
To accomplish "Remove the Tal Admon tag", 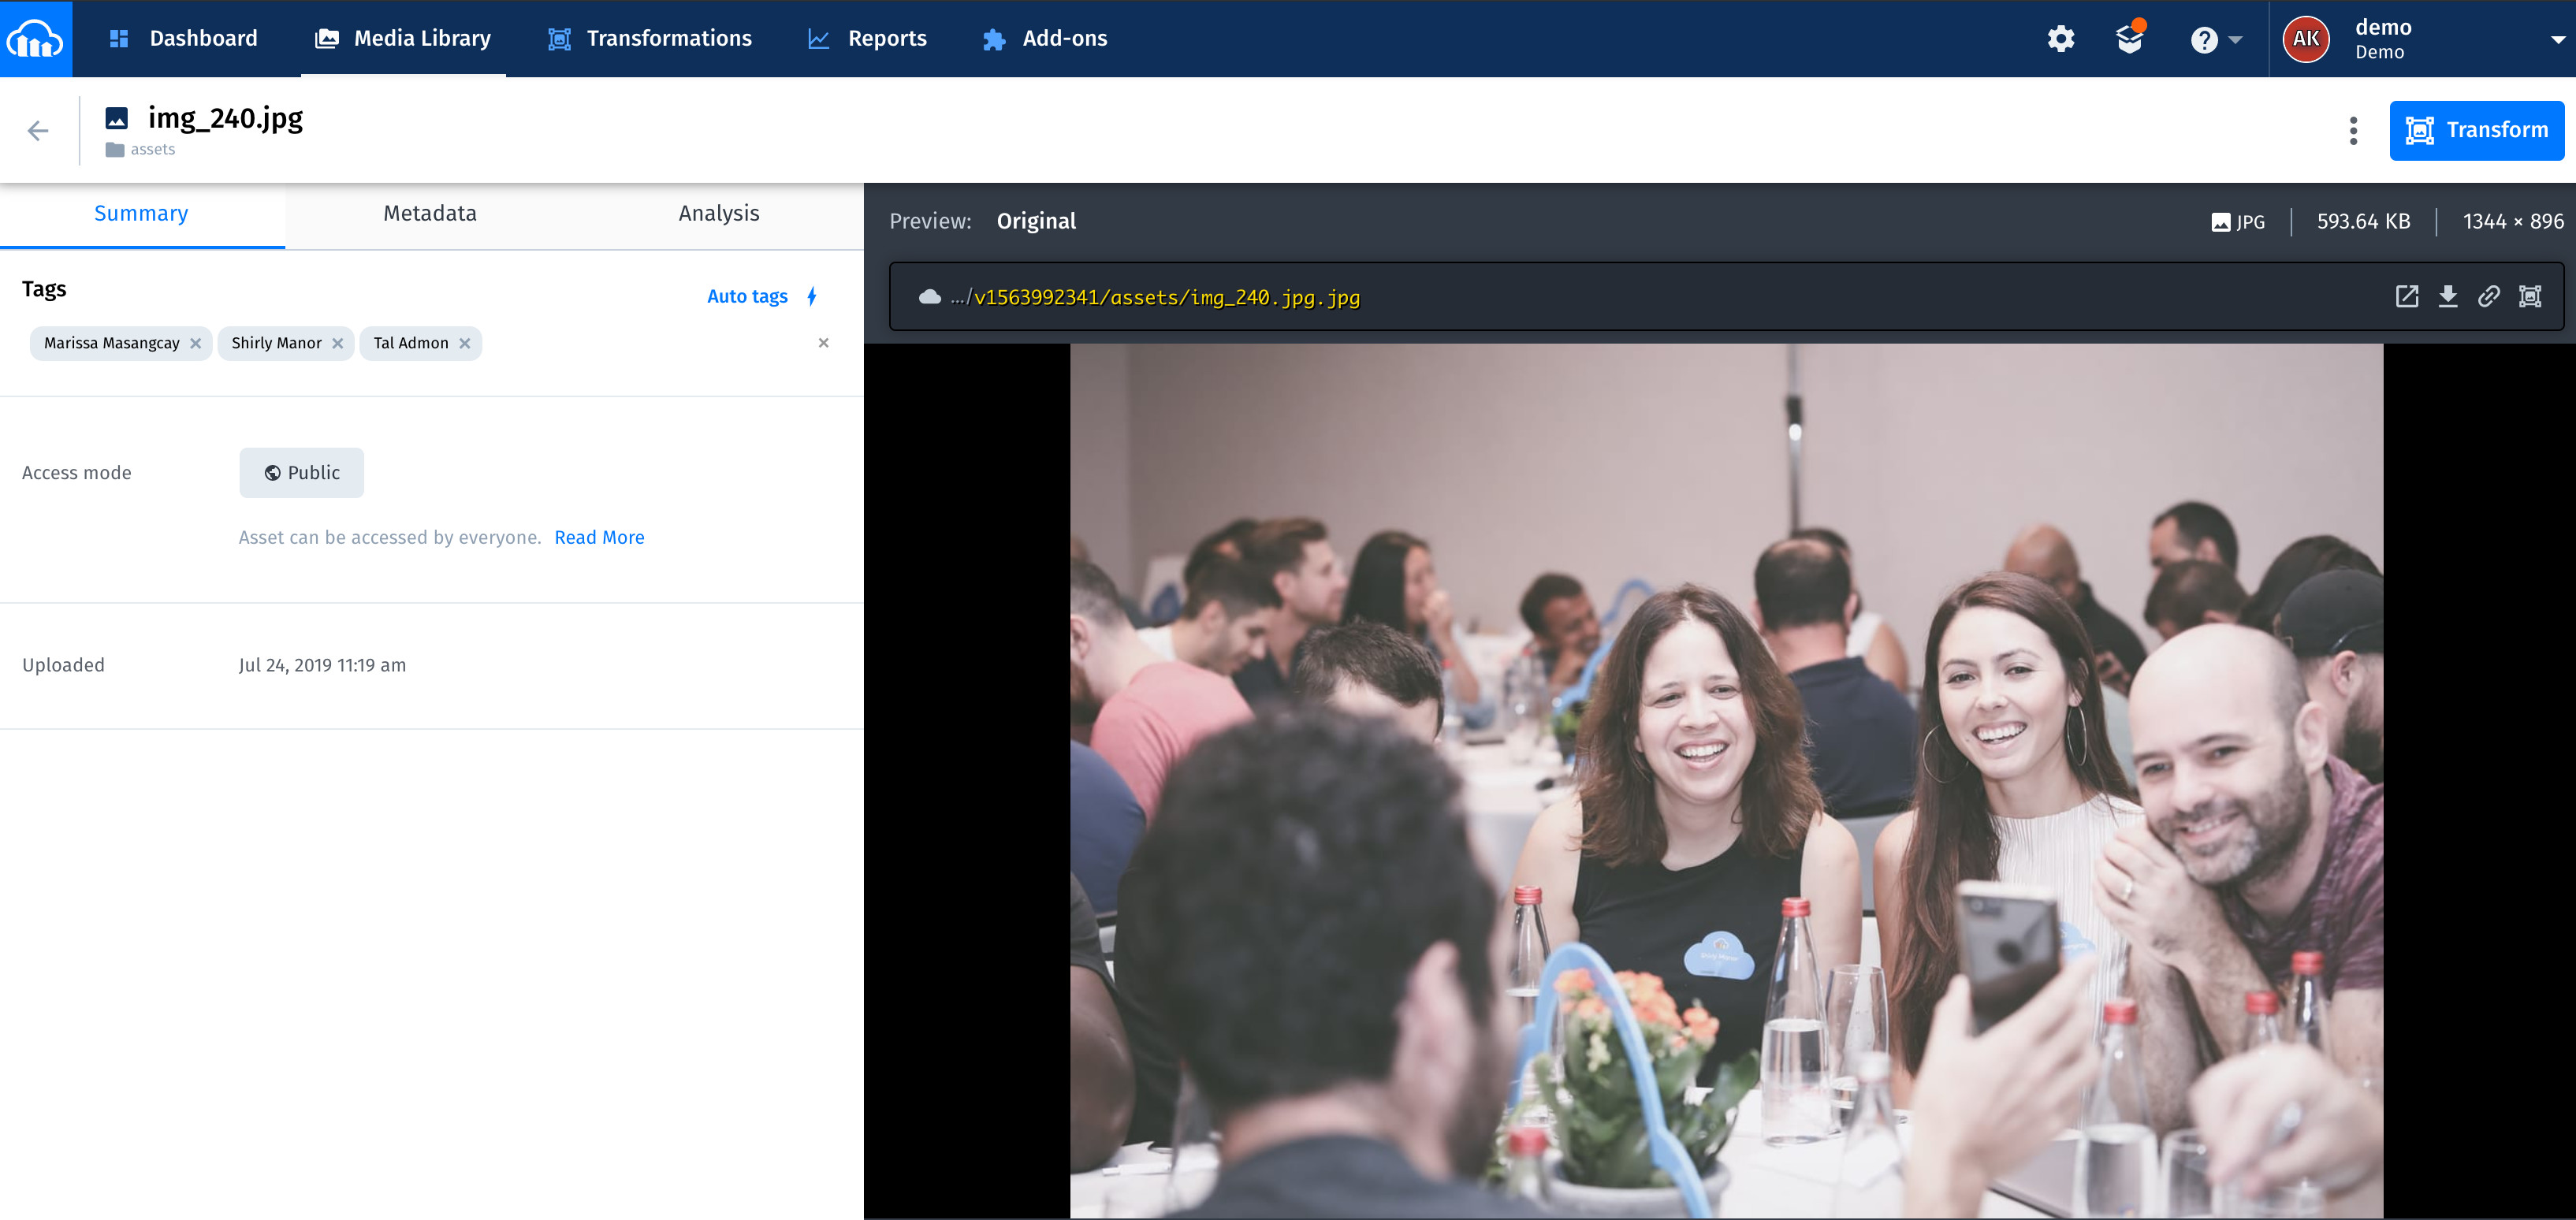I will click(x=465, y=343).
